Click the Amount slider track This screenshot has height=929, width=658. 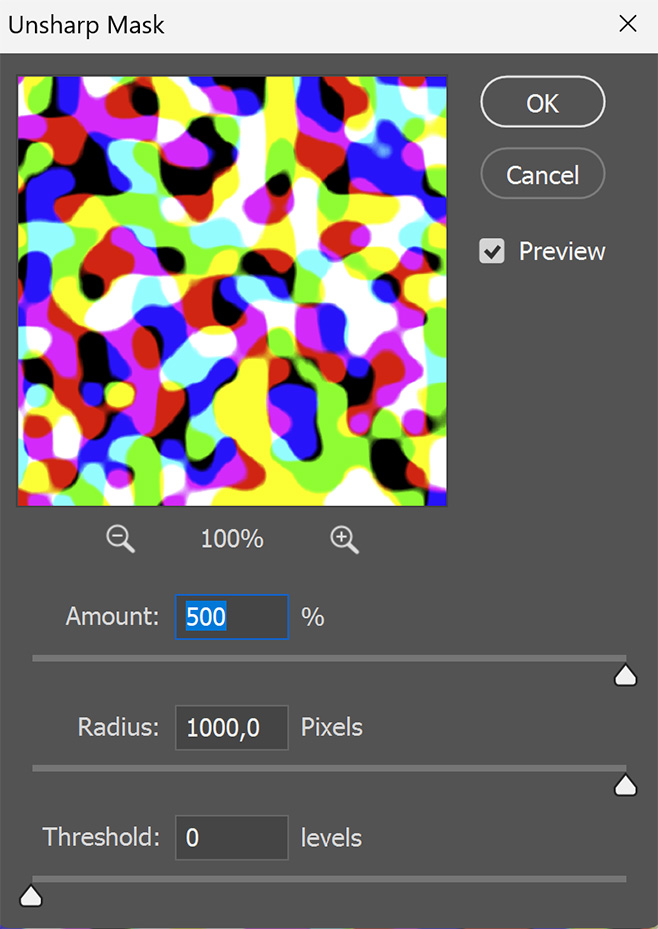(x=329, y=658)
